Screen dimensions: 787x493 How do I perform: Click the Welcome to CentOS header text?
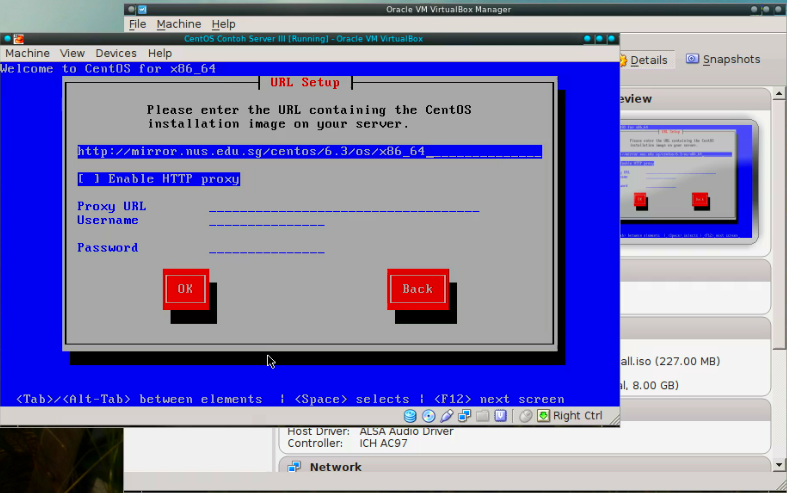coord(108,69)
